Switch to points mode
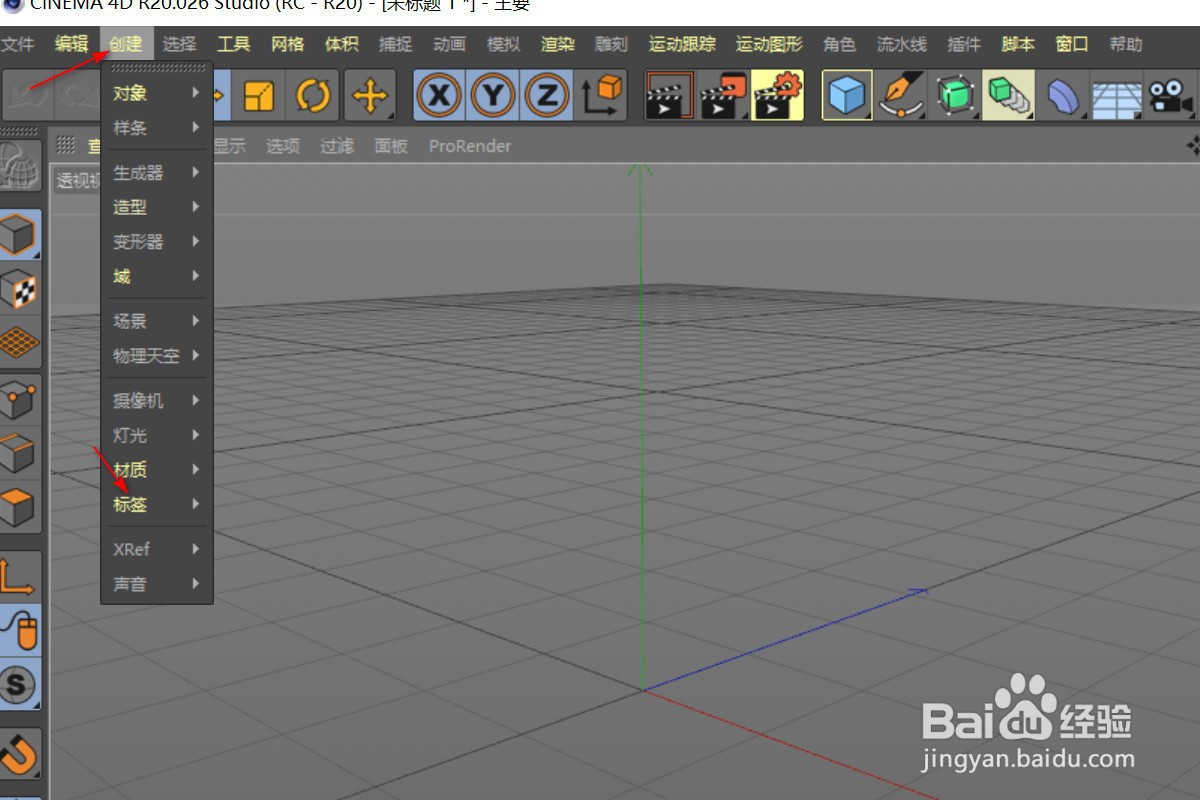1200x800 pixels. click(19, 401)
